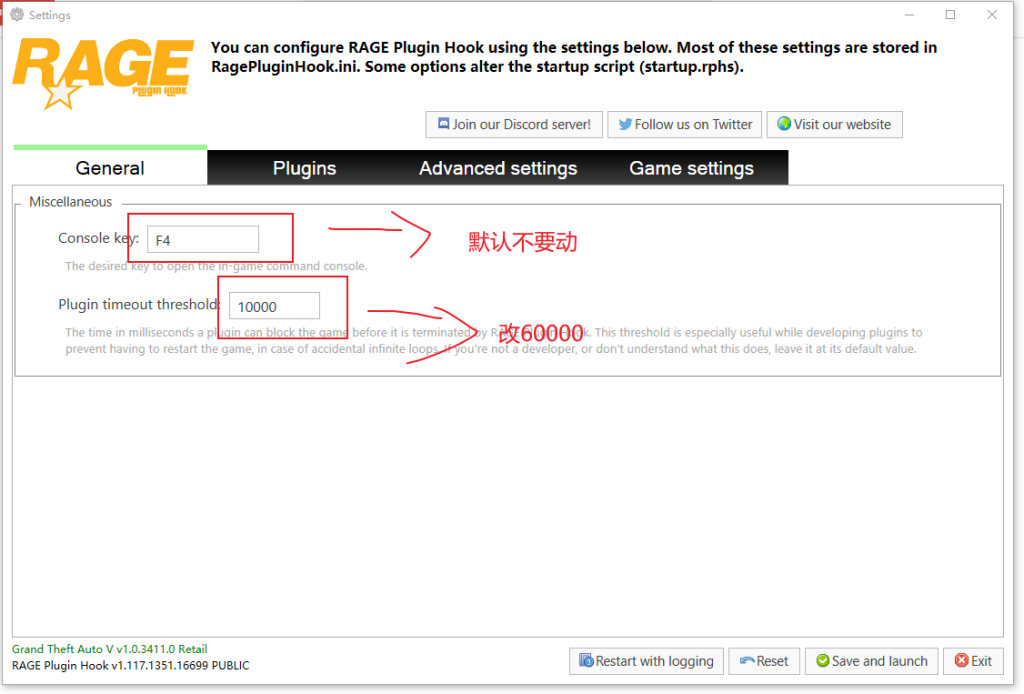Image resolution: width=1024 pixels, height=694 pixels.
Task: Click the Plugin timeout threshold field
Action: click(274, 306)
